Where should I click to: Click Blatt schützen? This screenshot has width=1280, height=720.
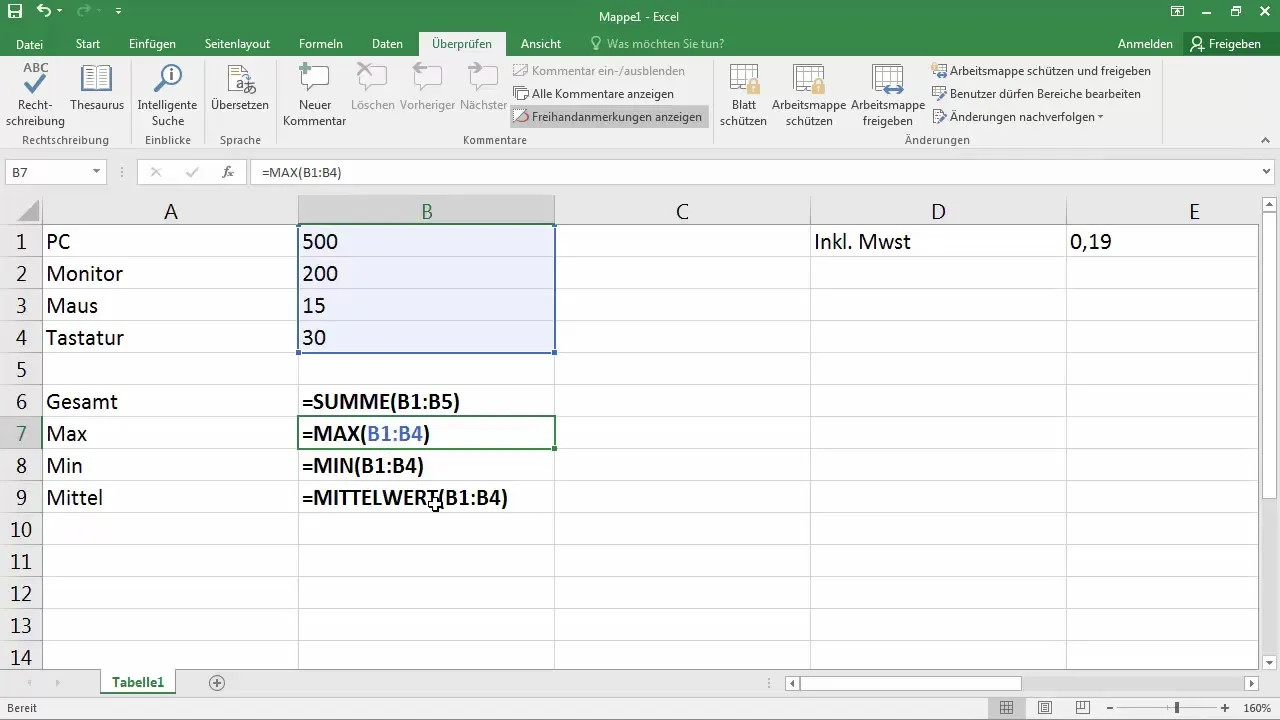[743, 95]
